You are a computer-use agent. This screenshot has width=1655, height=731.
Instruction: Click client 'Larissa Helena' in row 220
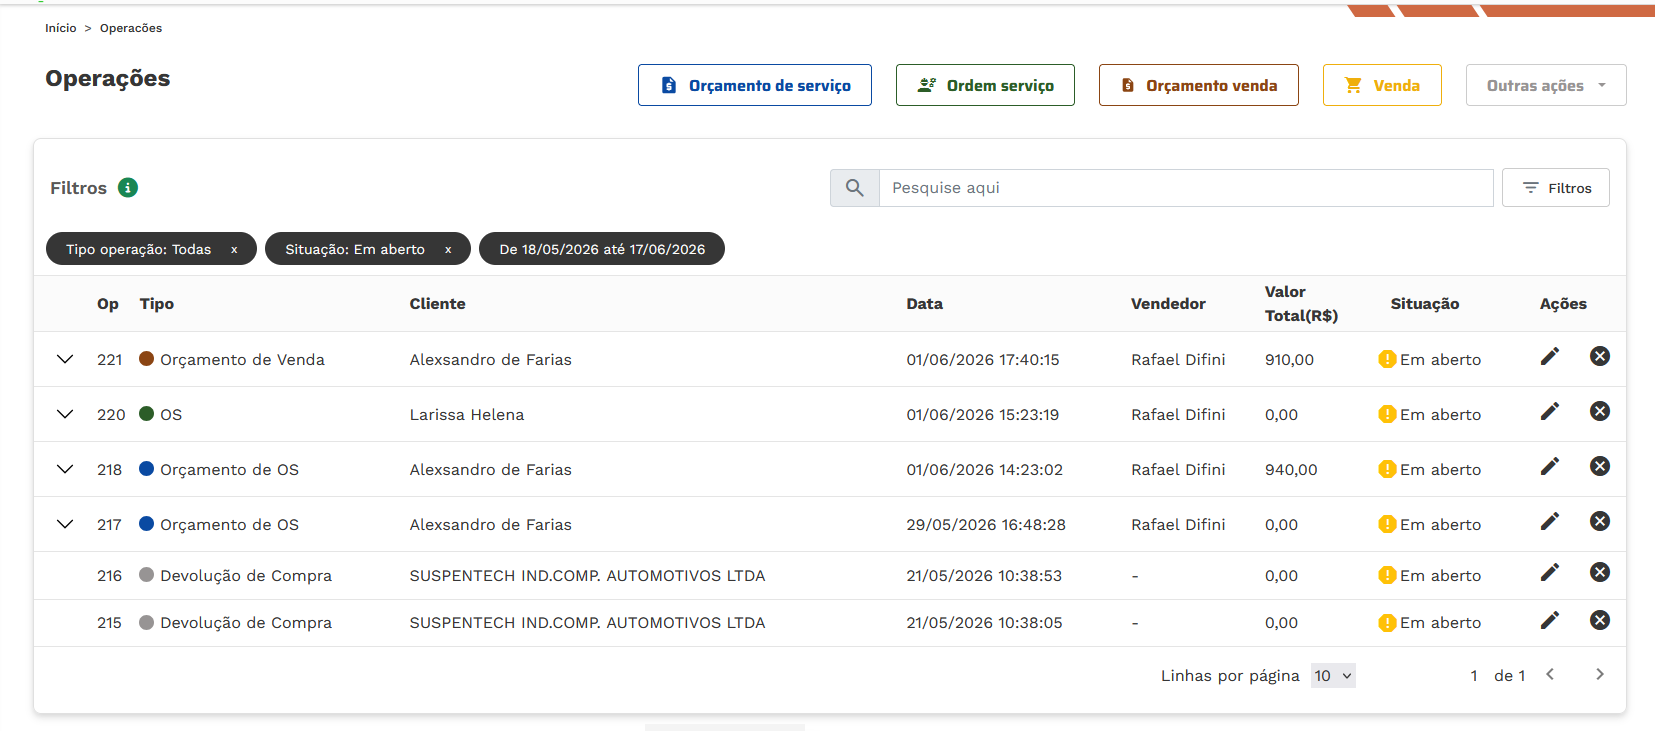(467, 414)
